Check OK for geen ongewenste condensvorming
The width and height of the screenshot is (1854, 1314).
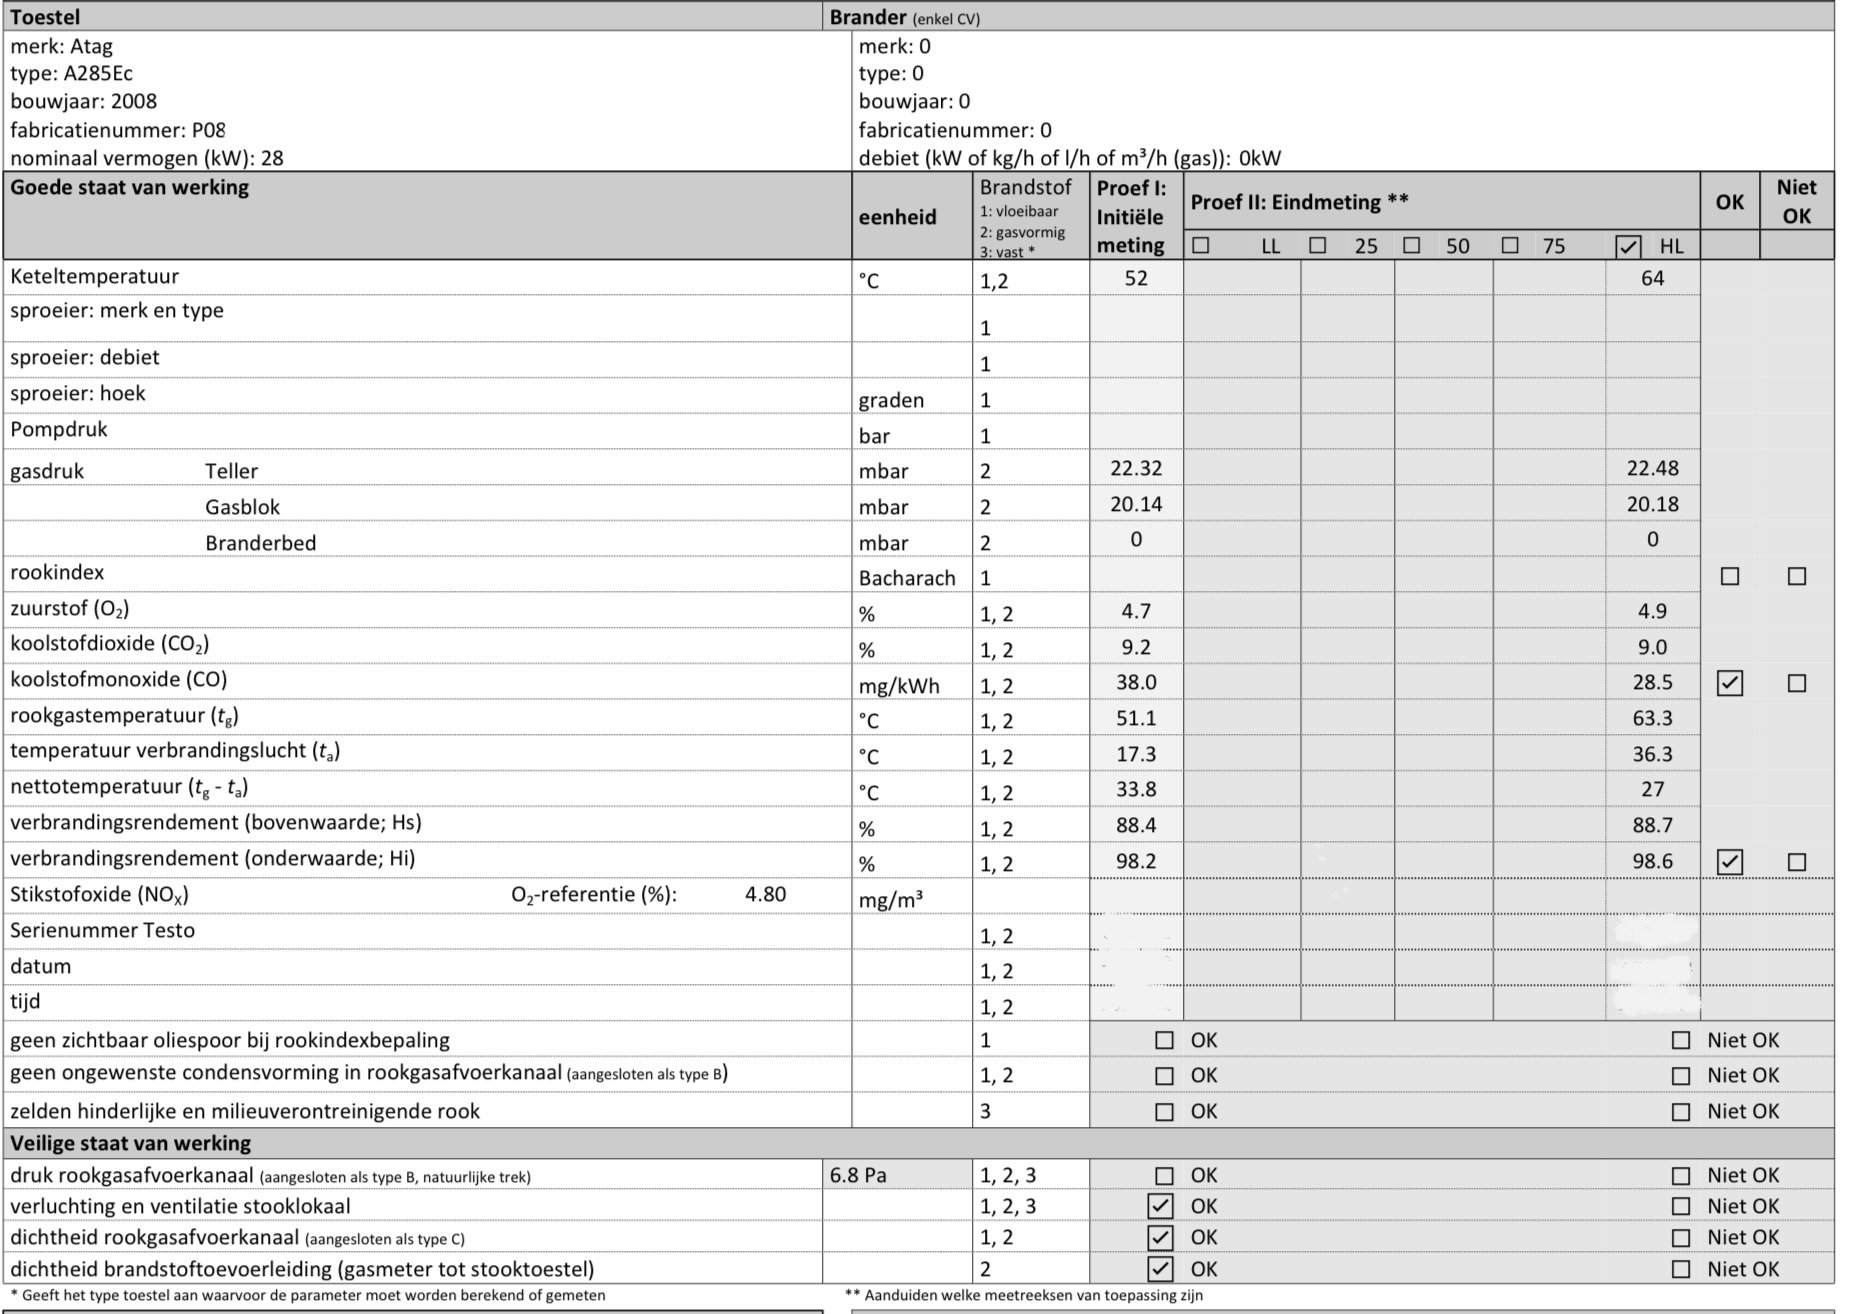coord(1164,1076)
